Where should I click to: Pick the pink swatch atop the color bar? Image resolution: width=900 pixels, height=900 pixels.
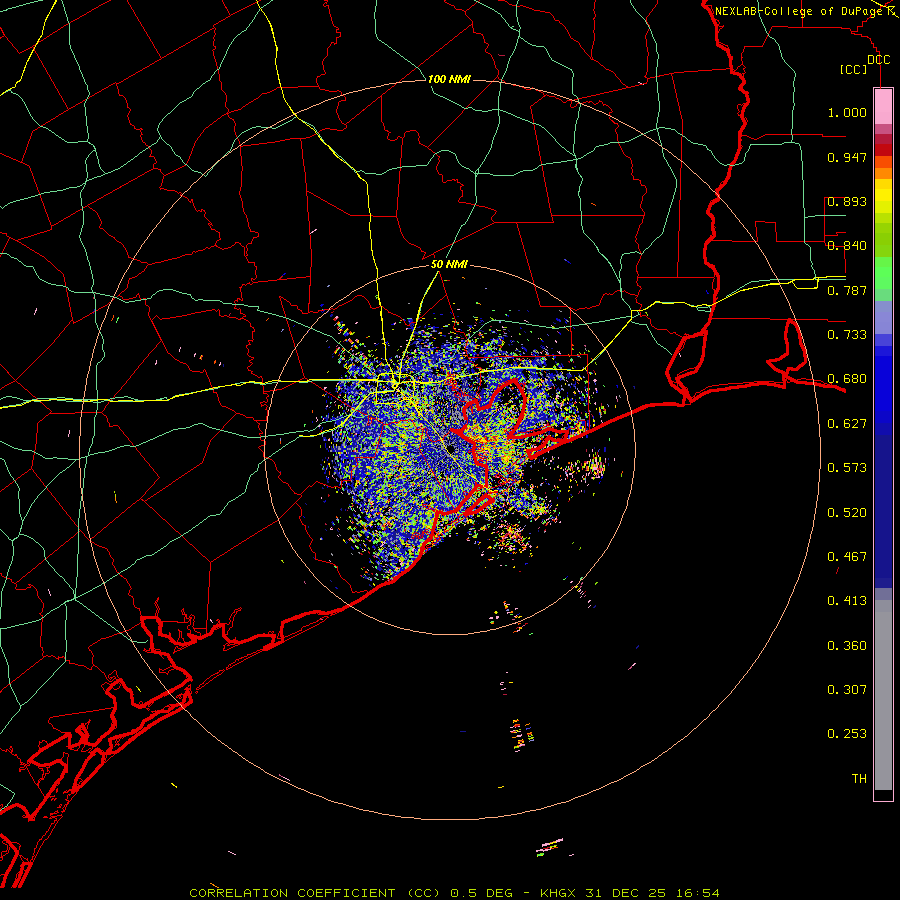click(883, 106)
